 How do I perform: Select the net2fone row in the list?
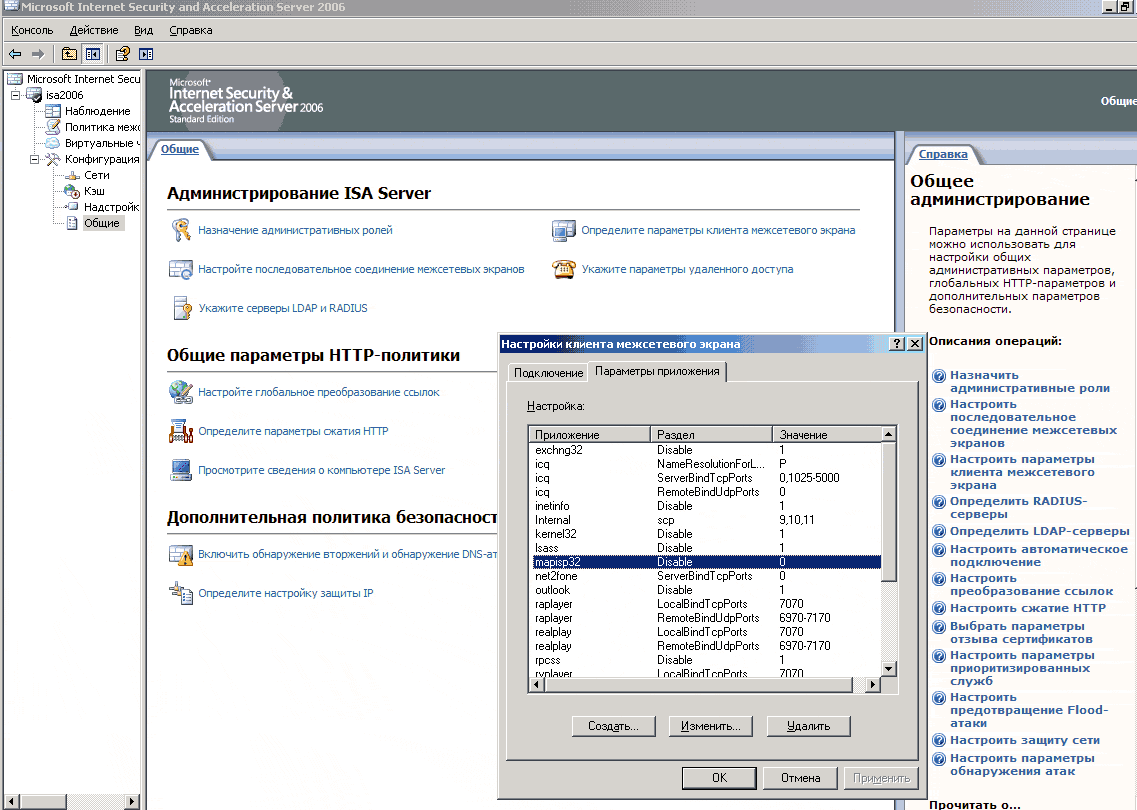[x=706, y=576]
